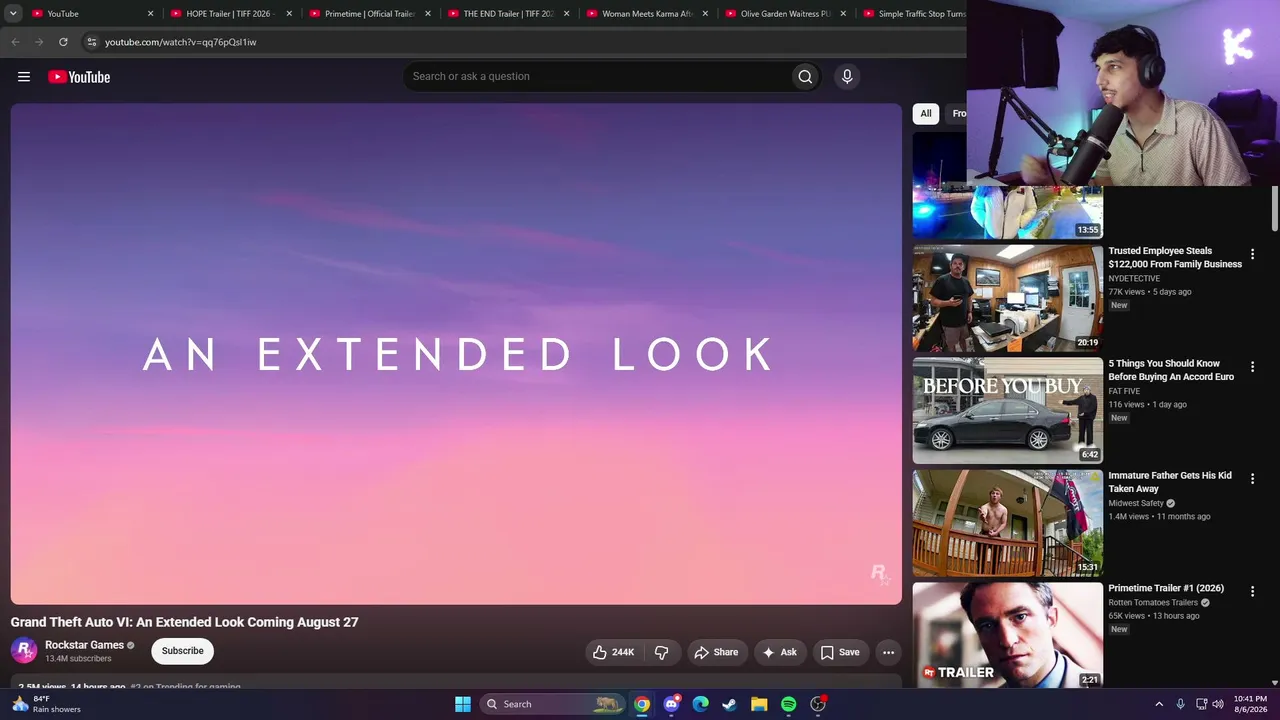Close the Olive Garden Waitress tab
The image size is (1280, 720).
click(843, 14)
